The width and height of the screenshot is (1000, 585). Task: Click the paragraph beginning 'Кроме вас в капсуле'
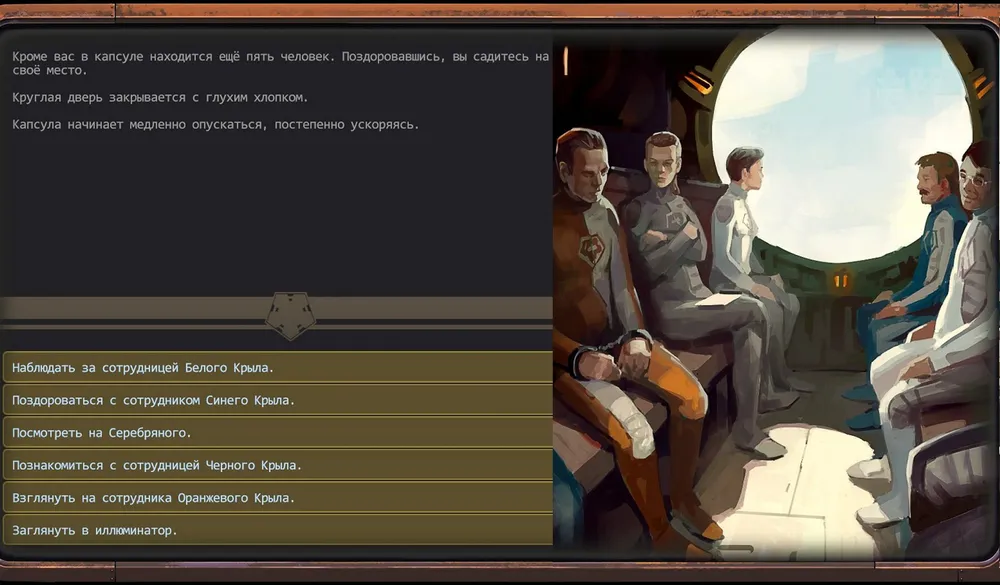click(281, 63)
